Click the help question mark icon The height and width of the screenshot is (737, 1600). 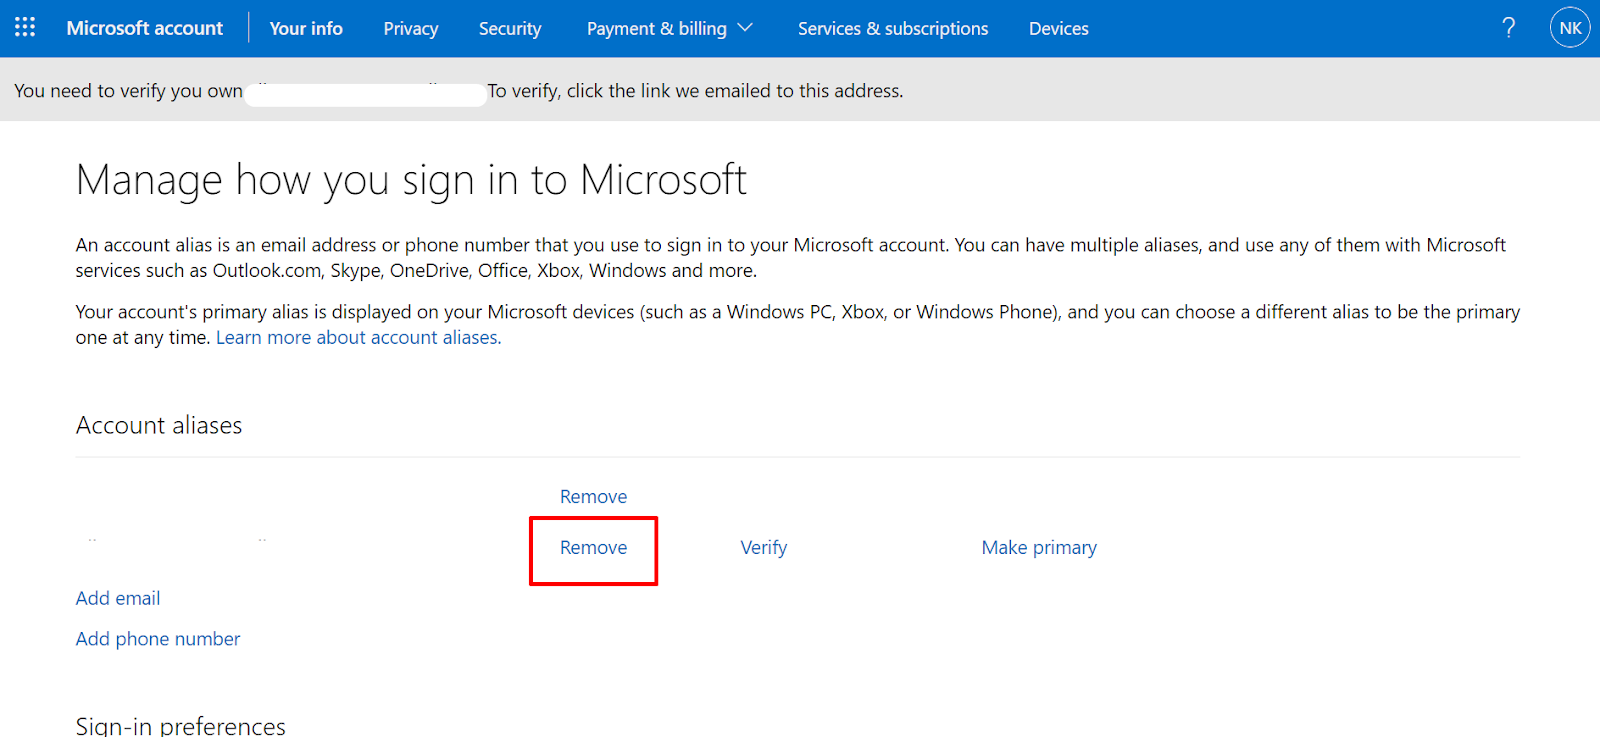(1508, 28)
